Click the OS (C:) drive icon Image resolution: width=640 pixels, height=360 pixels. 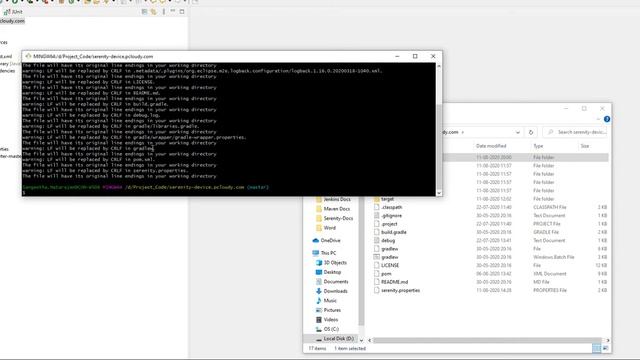[x=319, y=329]
